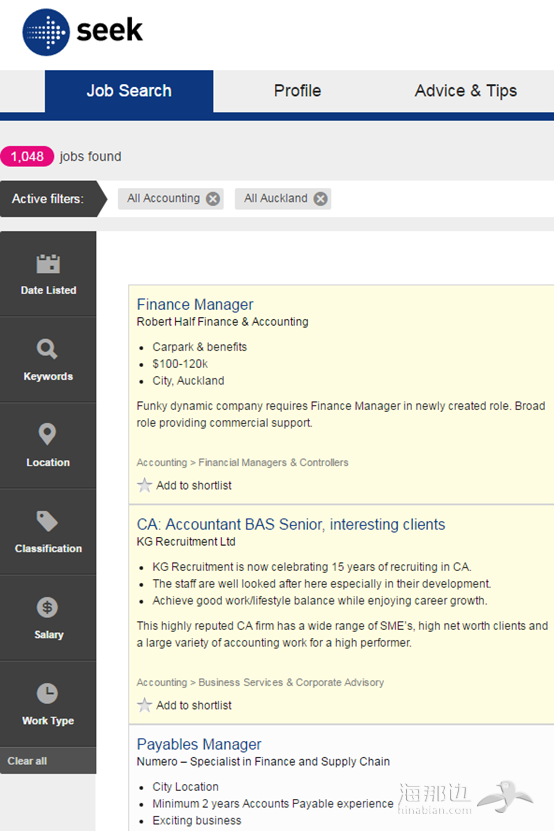Open the Work Type clock filter
554x831 pixels.
point(48,704)
